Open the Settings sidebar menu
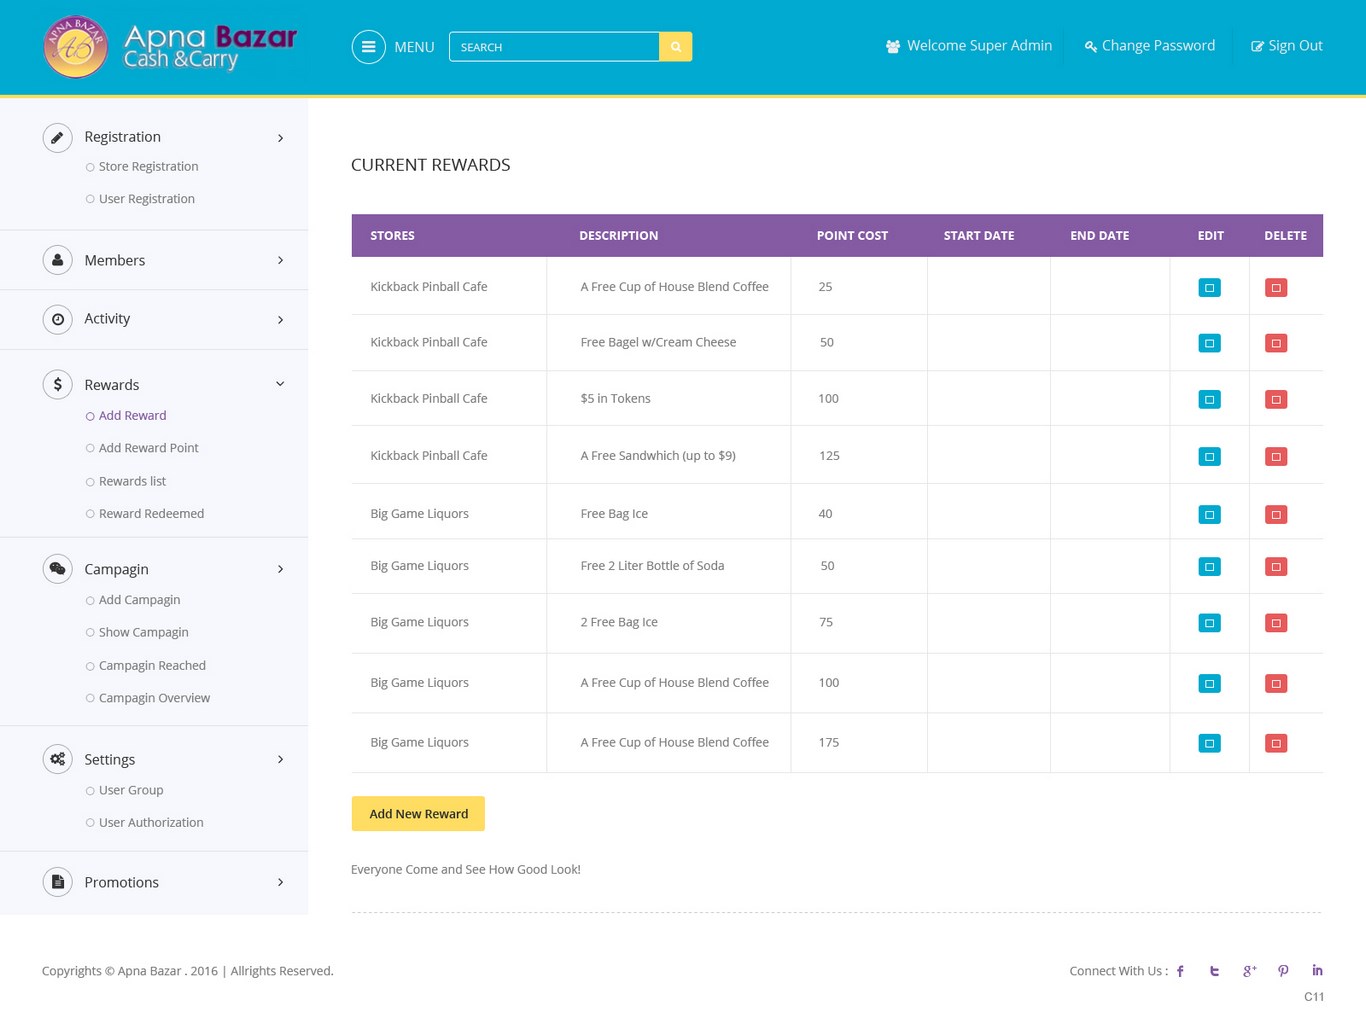Image resolution: width=1366 pixels, height=1024 pixels. pyautogui.click(x=109, y=759)
